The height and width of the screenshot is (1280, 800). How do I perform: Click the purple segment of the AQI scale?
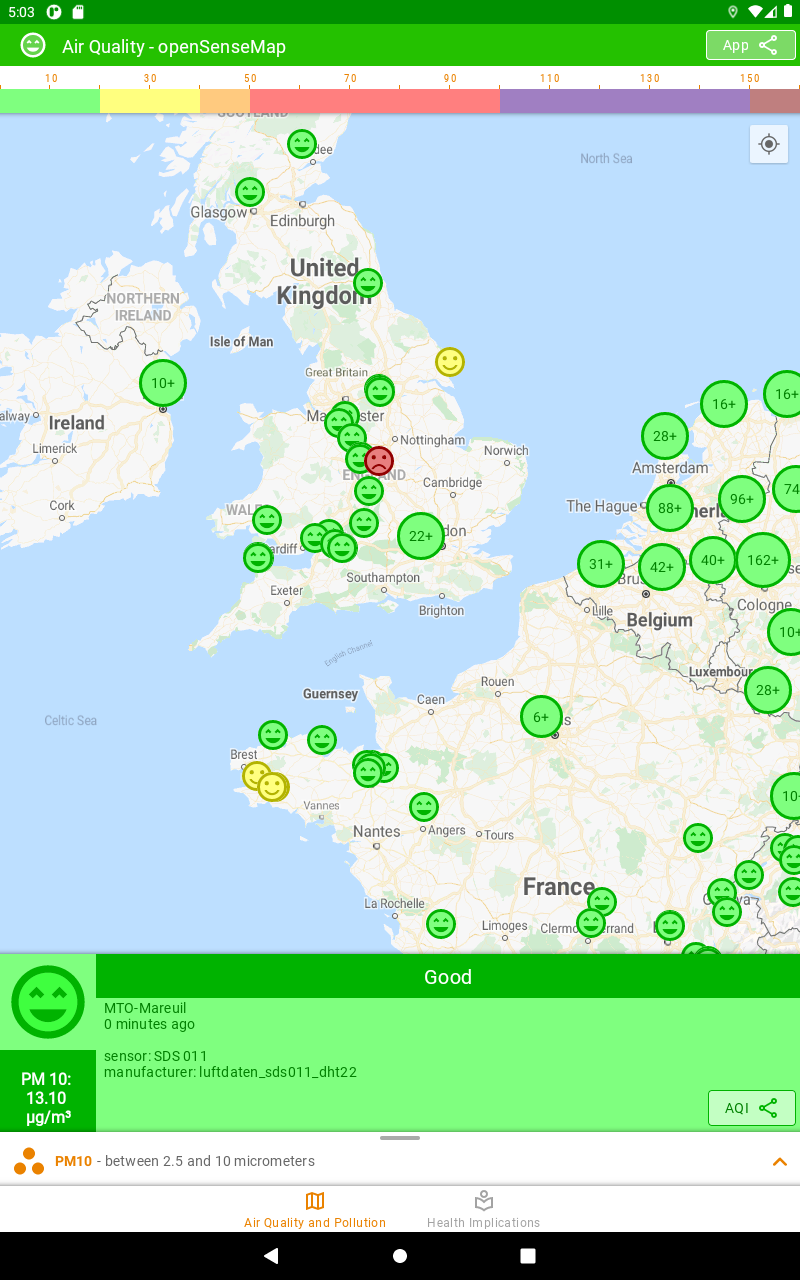[624, 101]
